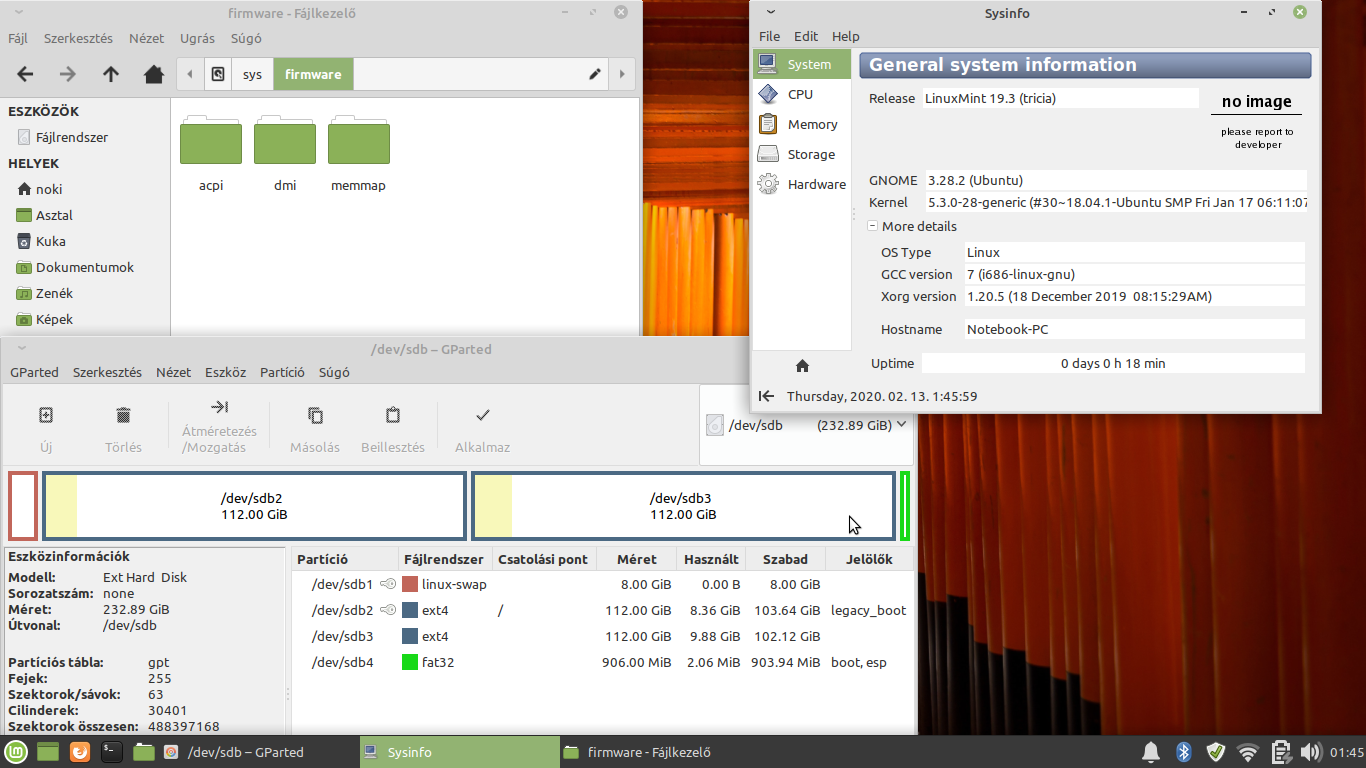Select System in the Sysinfo sidebar
This screenshot has width=1366, height=768.
[802, 64]
